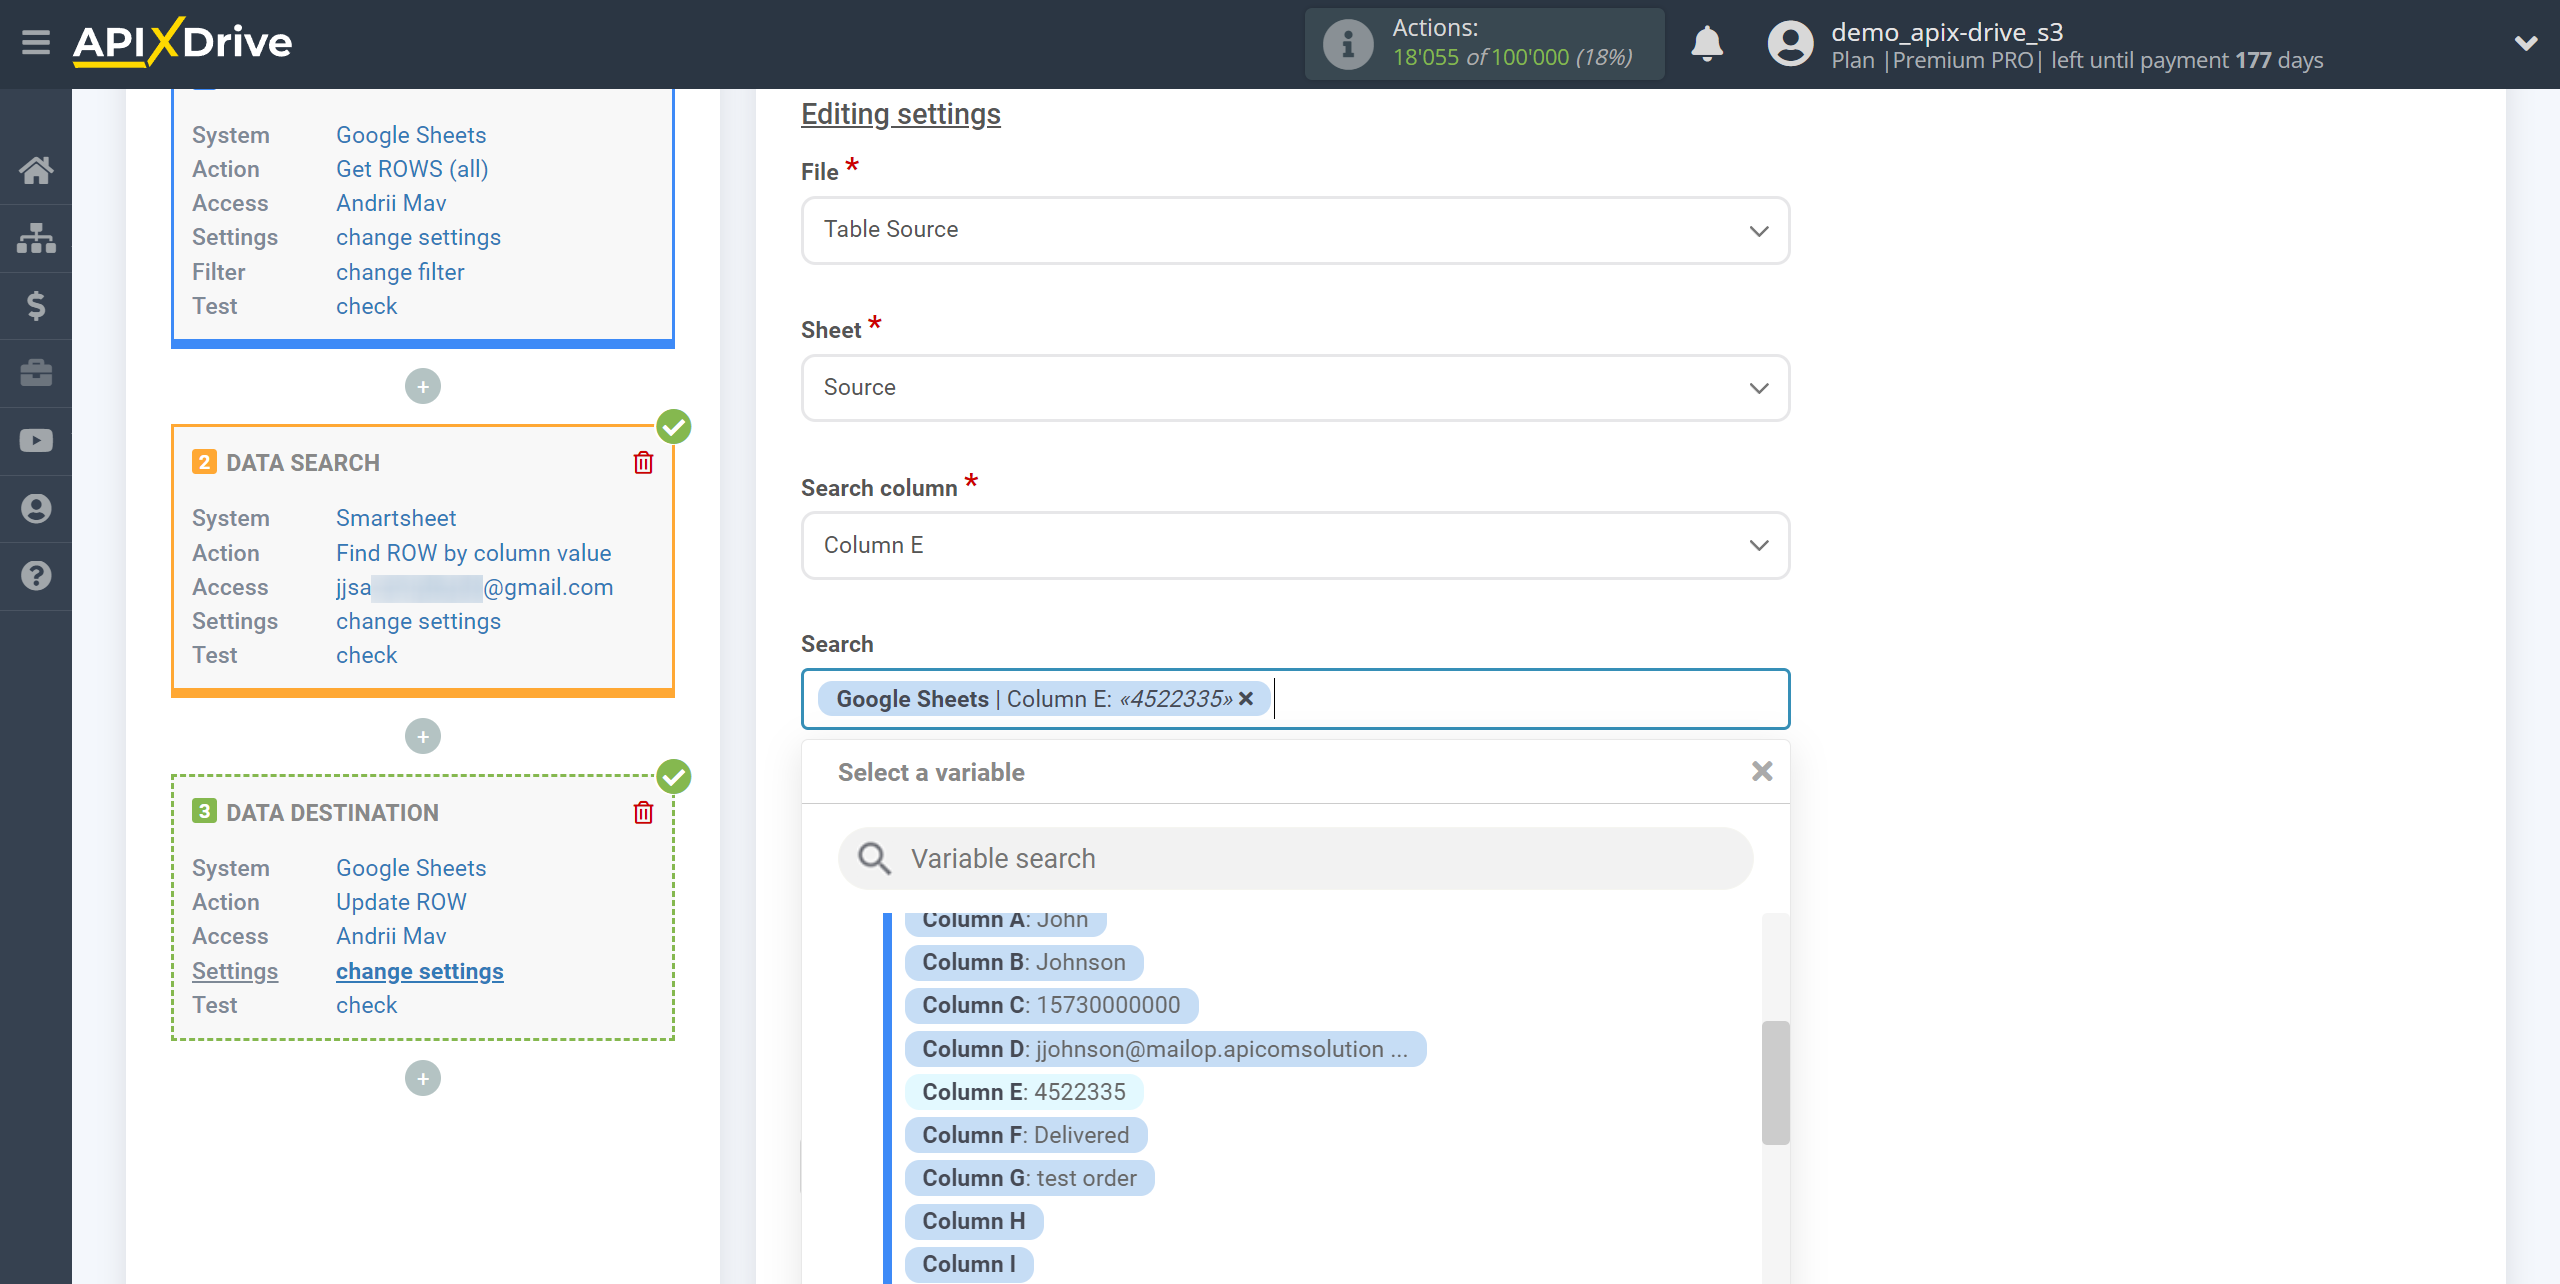The image size is (2560, 1284).
Task: Click the account avatar icon
Action: tap(1790, 44)
